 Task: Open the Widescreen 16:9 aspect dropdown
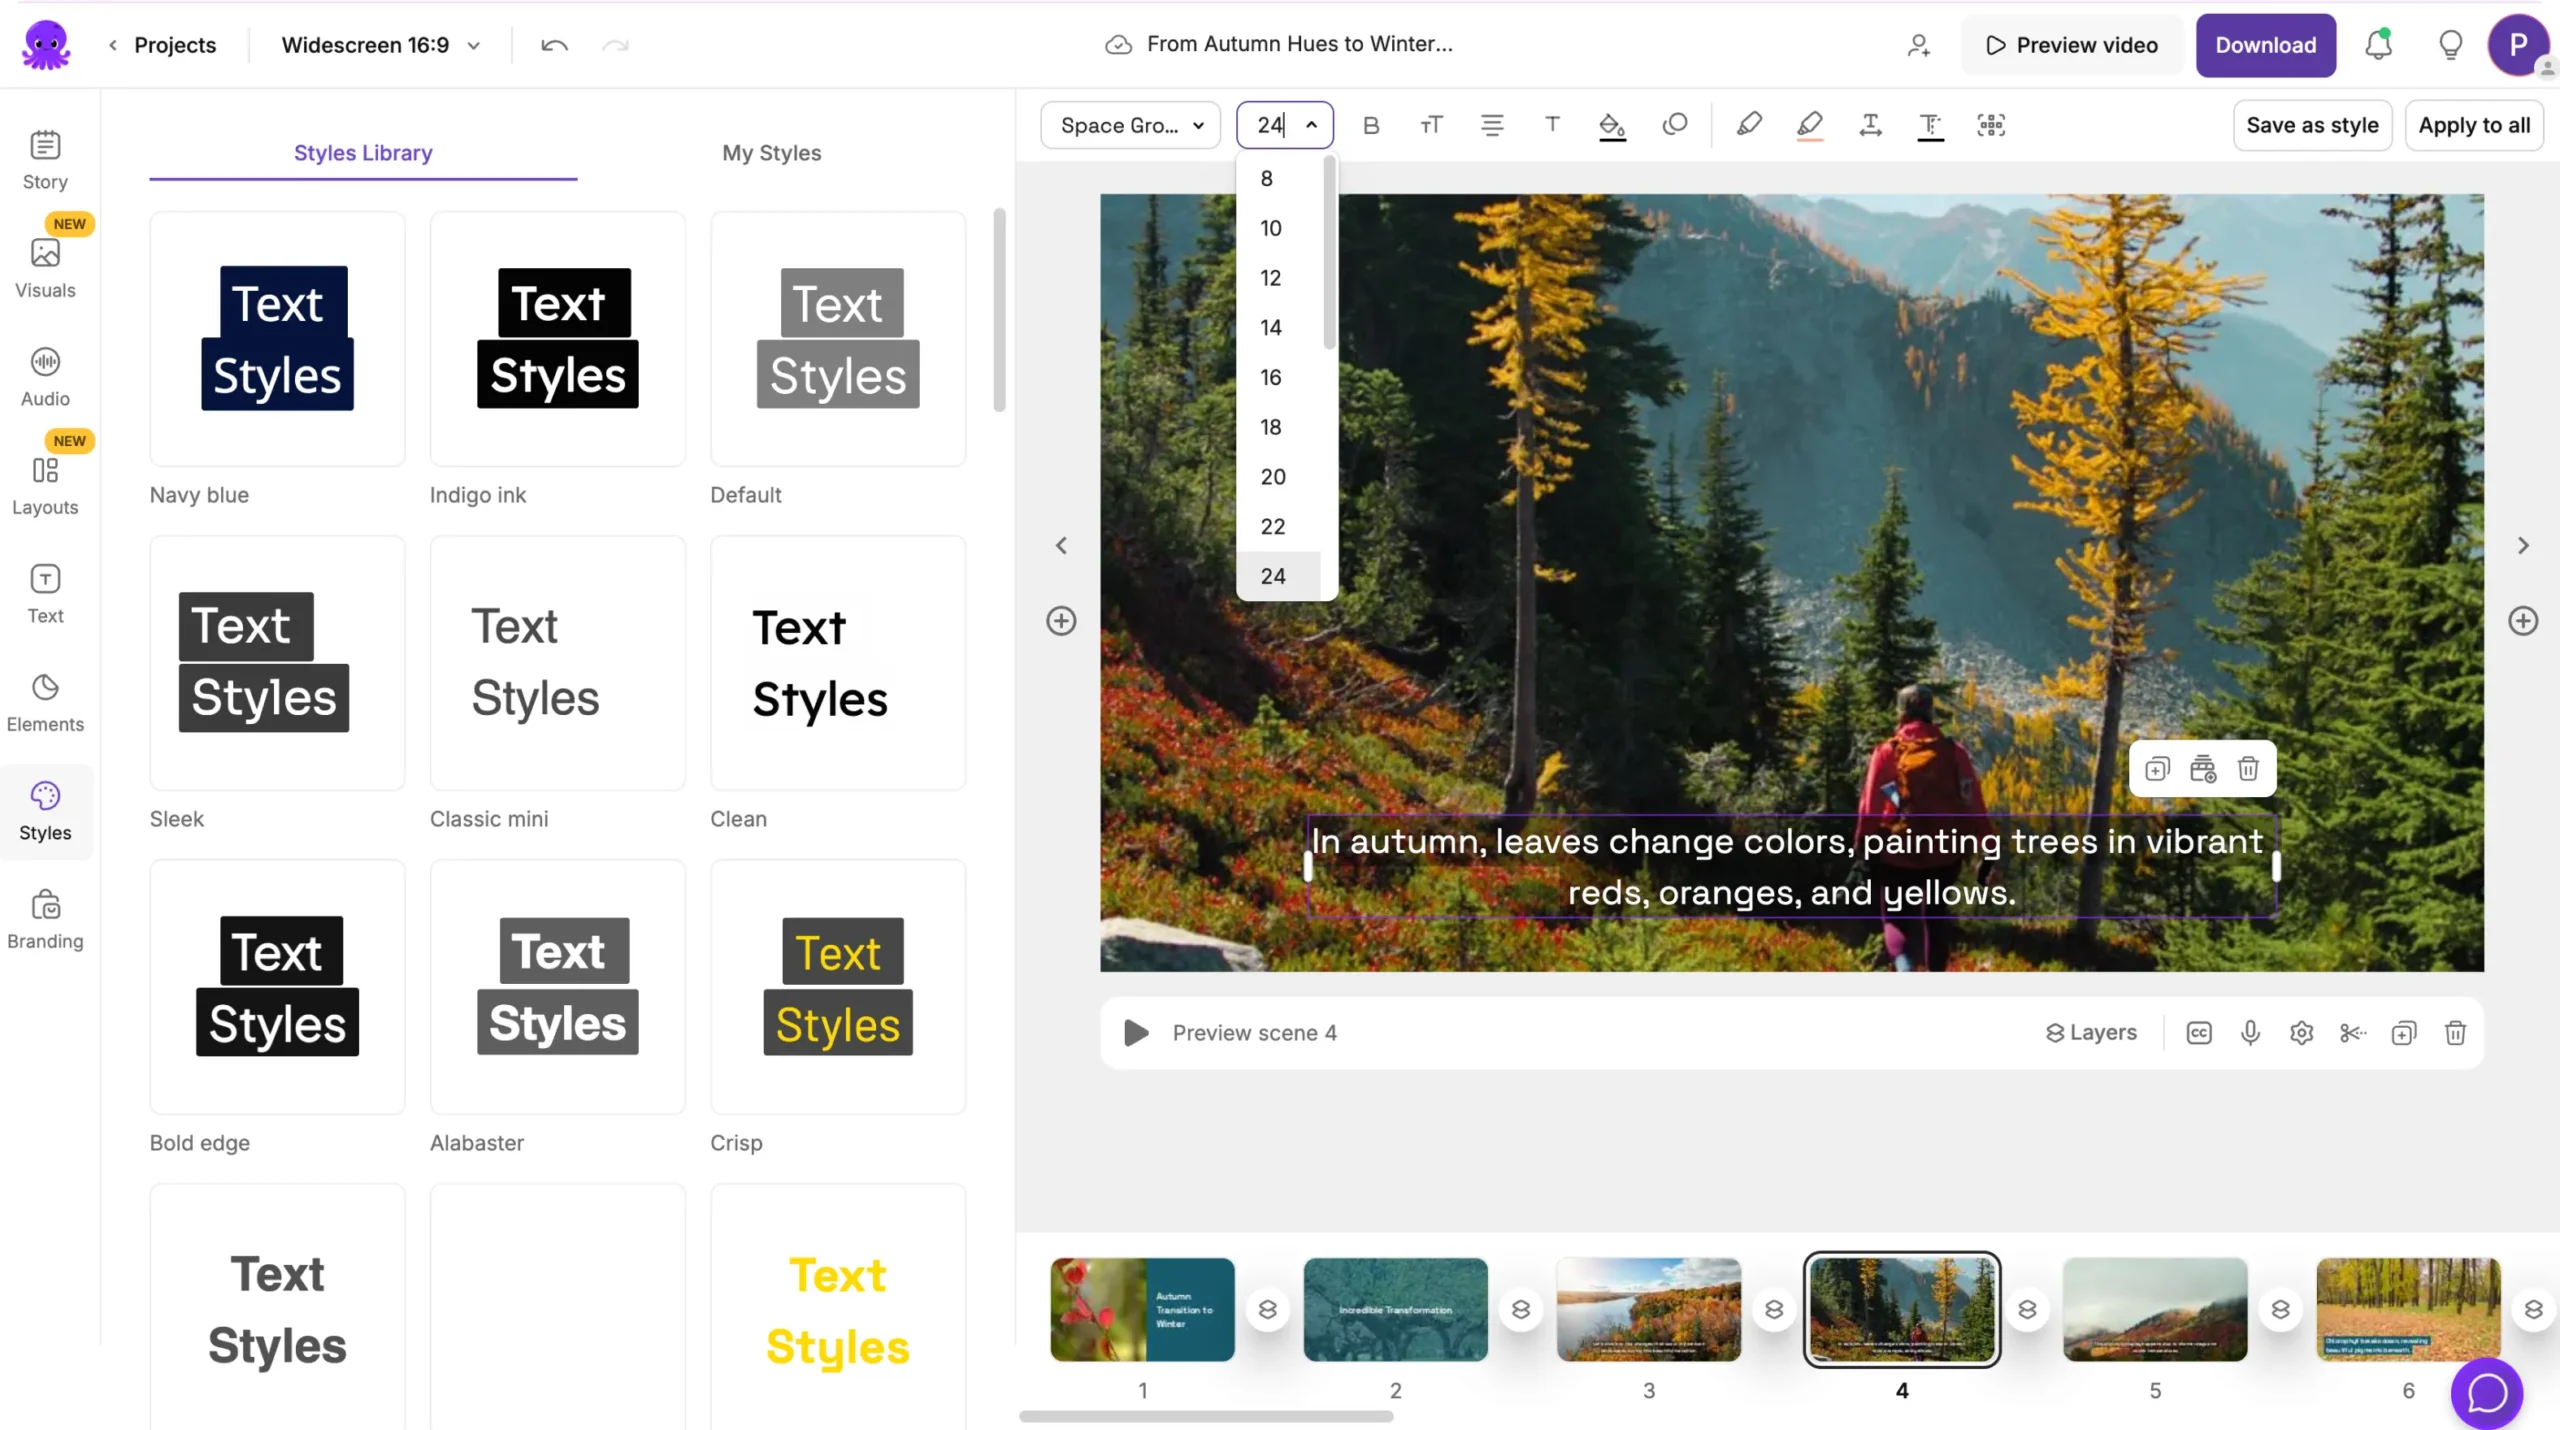tap(380, 45)
